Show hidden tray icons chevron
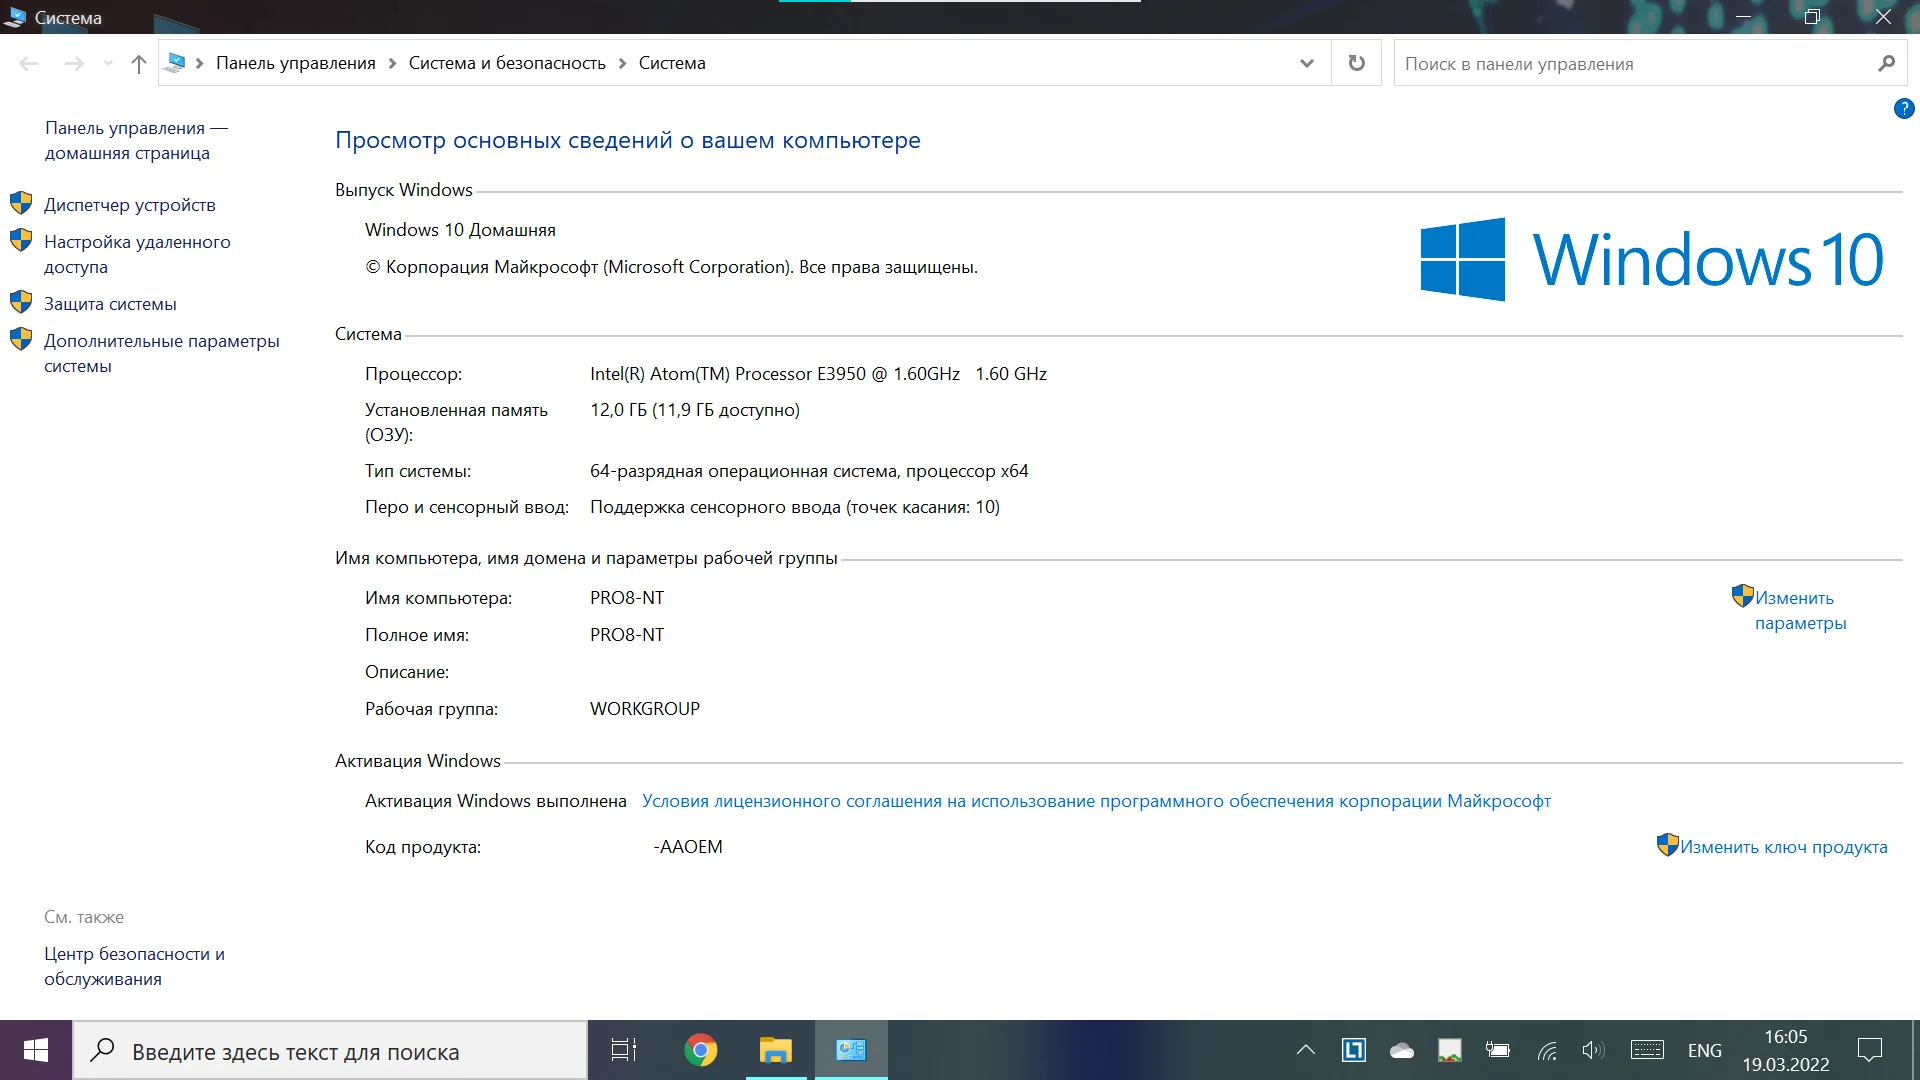This screenshot has height=1080, width=1920. coord(1305,1050)
